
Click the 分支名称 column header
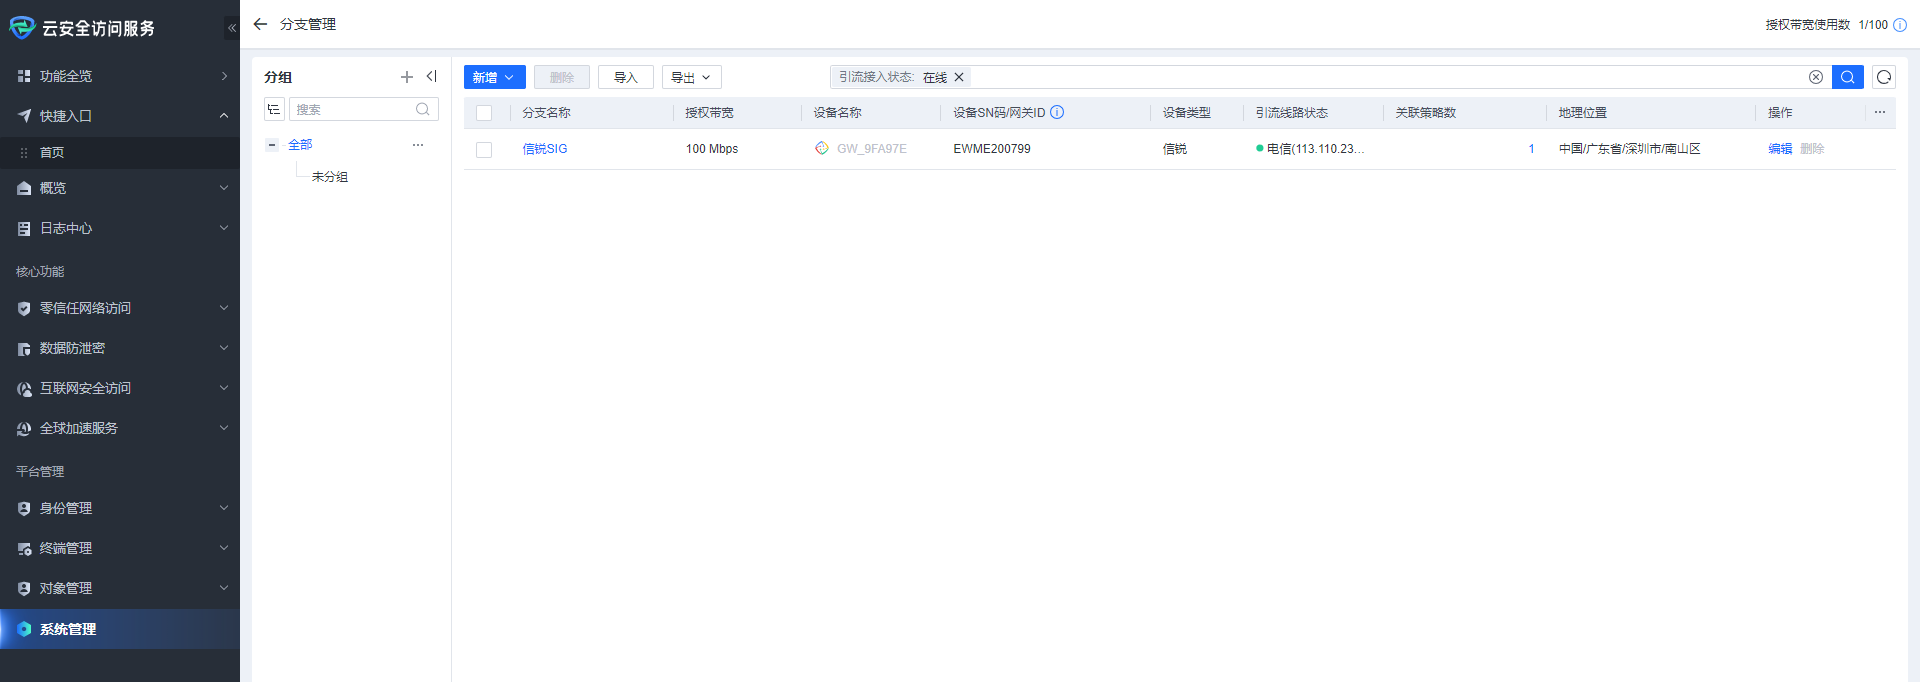click(546, 113)
